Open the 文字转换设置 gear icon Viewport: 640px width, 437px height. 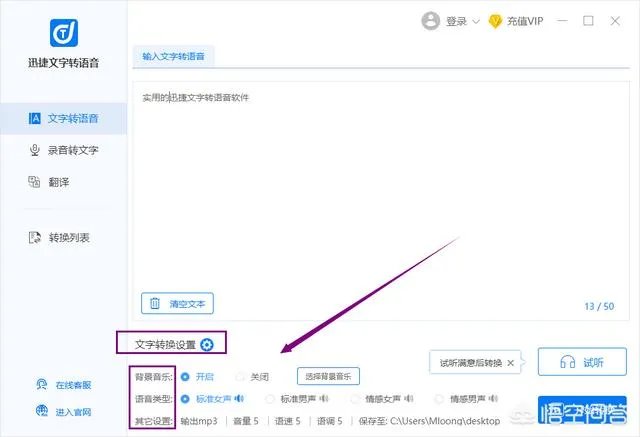click(207, 345)
